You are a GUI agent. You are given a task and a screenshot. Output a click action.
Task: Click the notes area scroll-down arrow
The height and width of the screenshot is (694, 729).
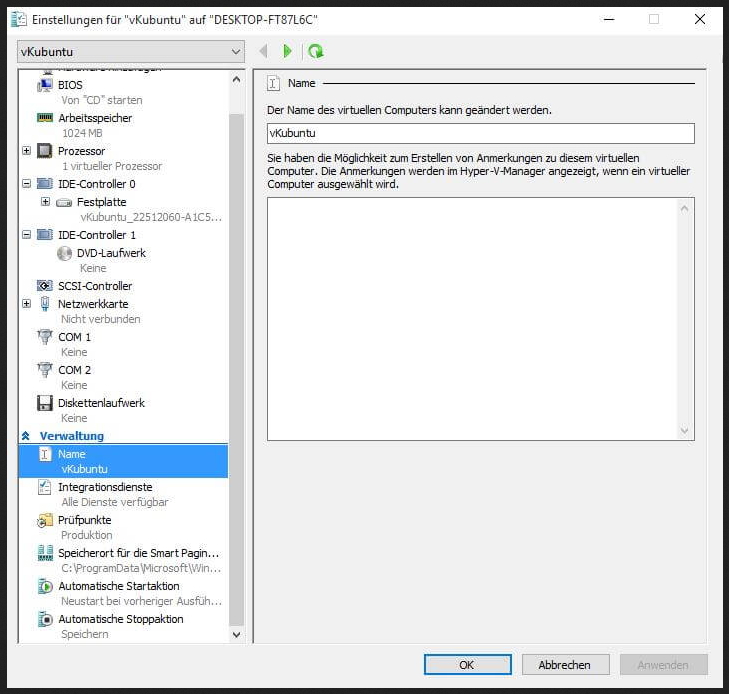684,431
